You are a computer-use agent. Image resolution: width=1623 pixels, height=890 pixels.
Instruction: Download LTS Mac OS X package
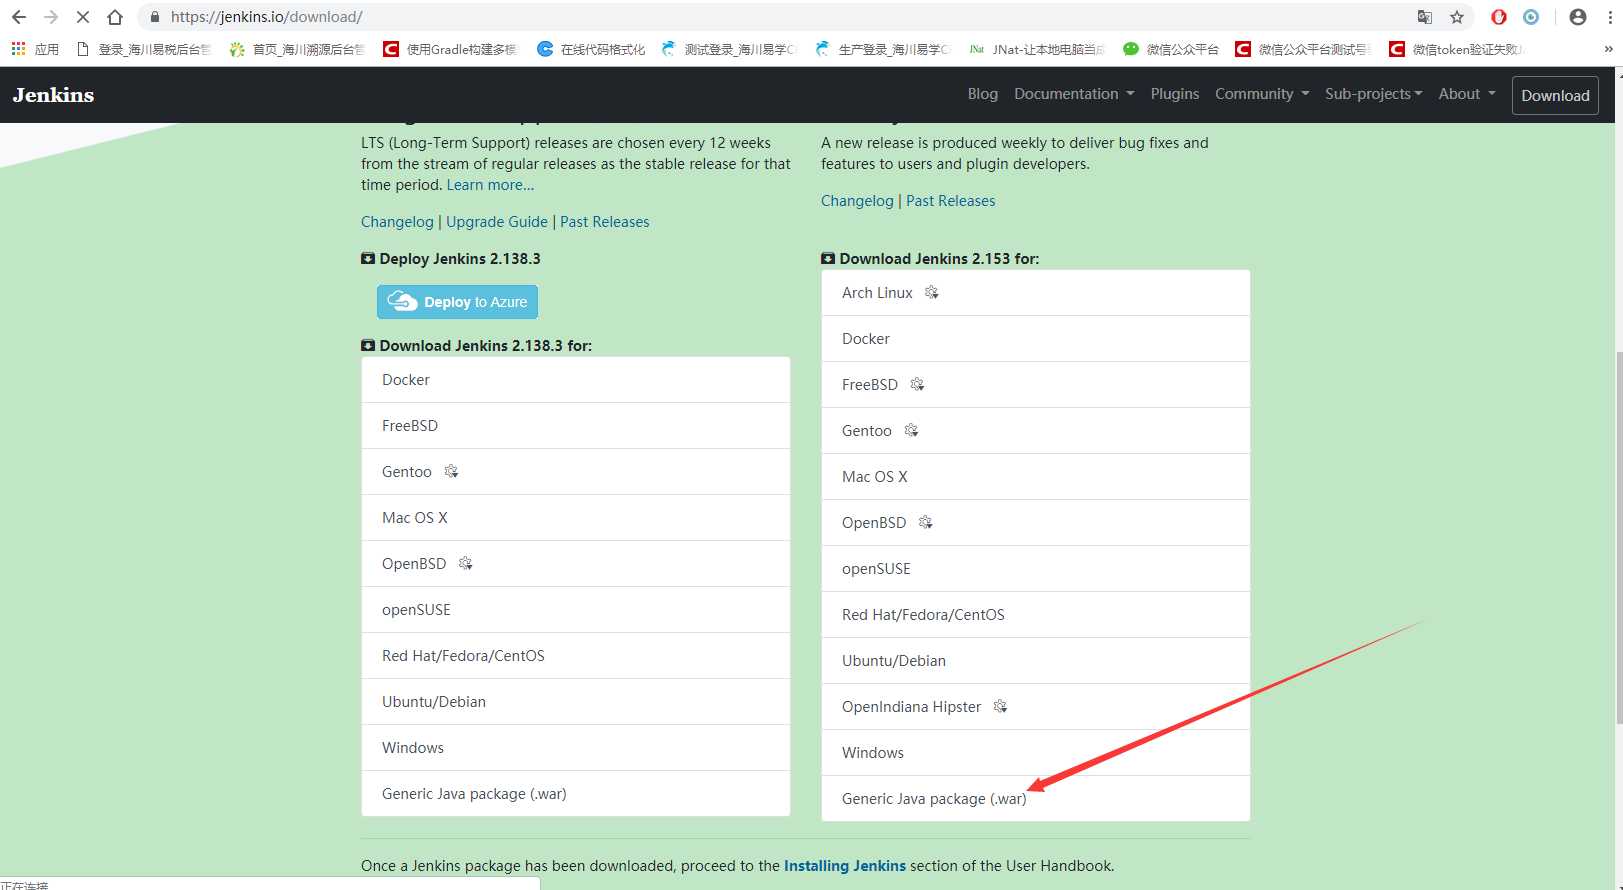(576, 518)
